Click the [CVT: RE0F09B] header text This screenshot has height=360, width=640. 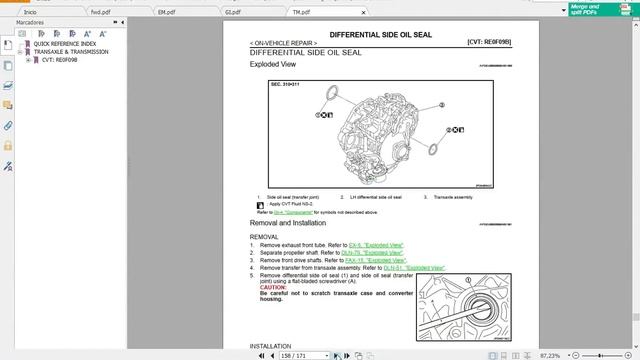click(x=489, y=42)
